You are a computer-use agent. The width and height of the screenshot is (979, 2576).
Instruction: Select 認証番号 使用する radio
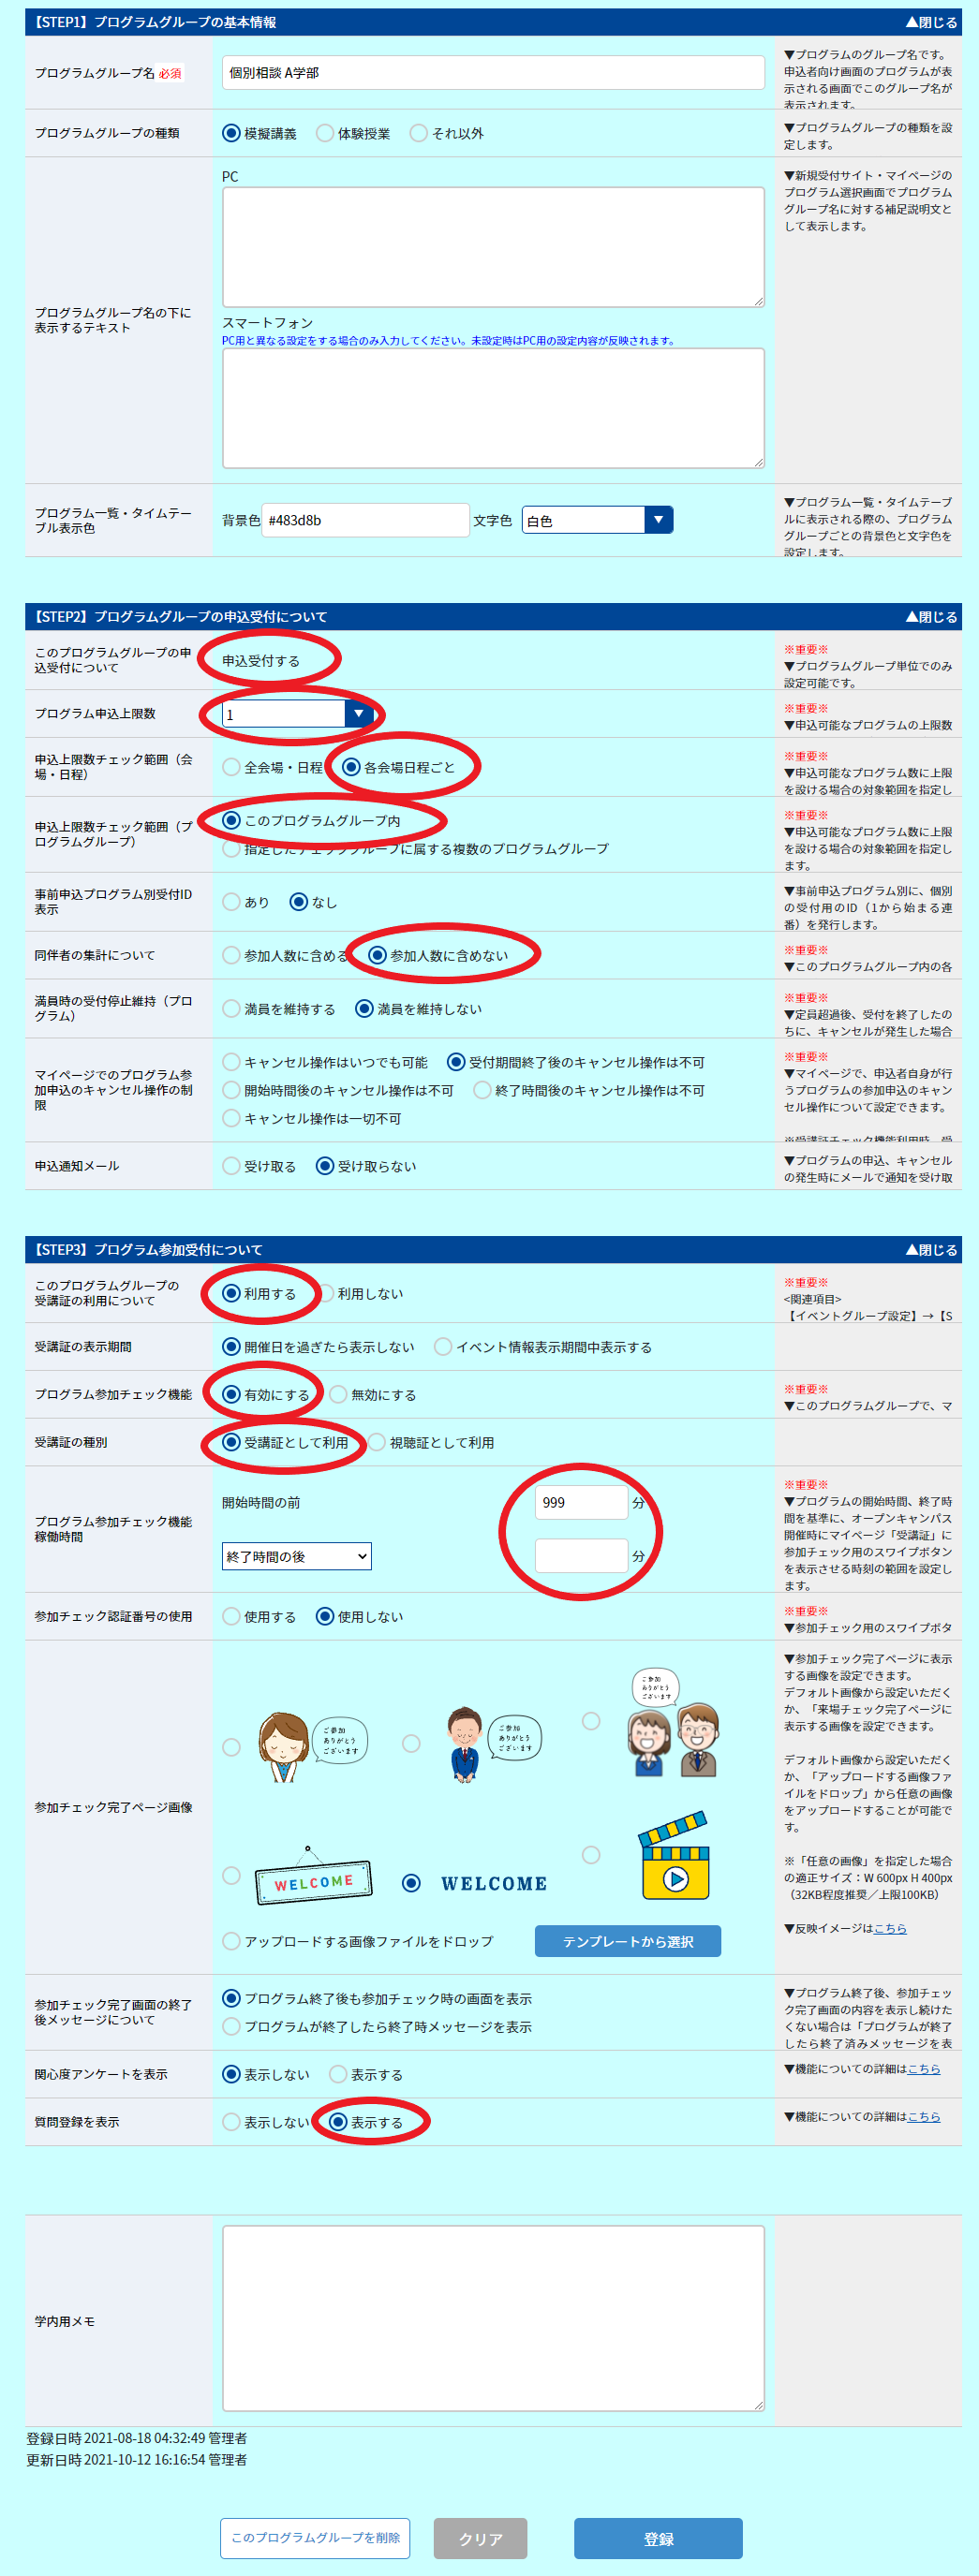tap(231, 1616)
